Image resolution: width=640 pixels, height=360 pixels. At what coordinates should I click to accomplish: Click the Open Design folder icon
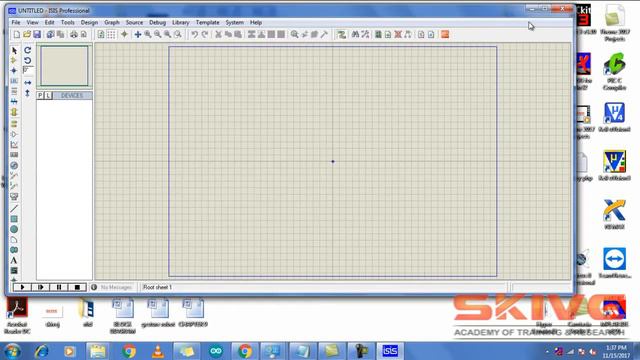coord(27,35)
